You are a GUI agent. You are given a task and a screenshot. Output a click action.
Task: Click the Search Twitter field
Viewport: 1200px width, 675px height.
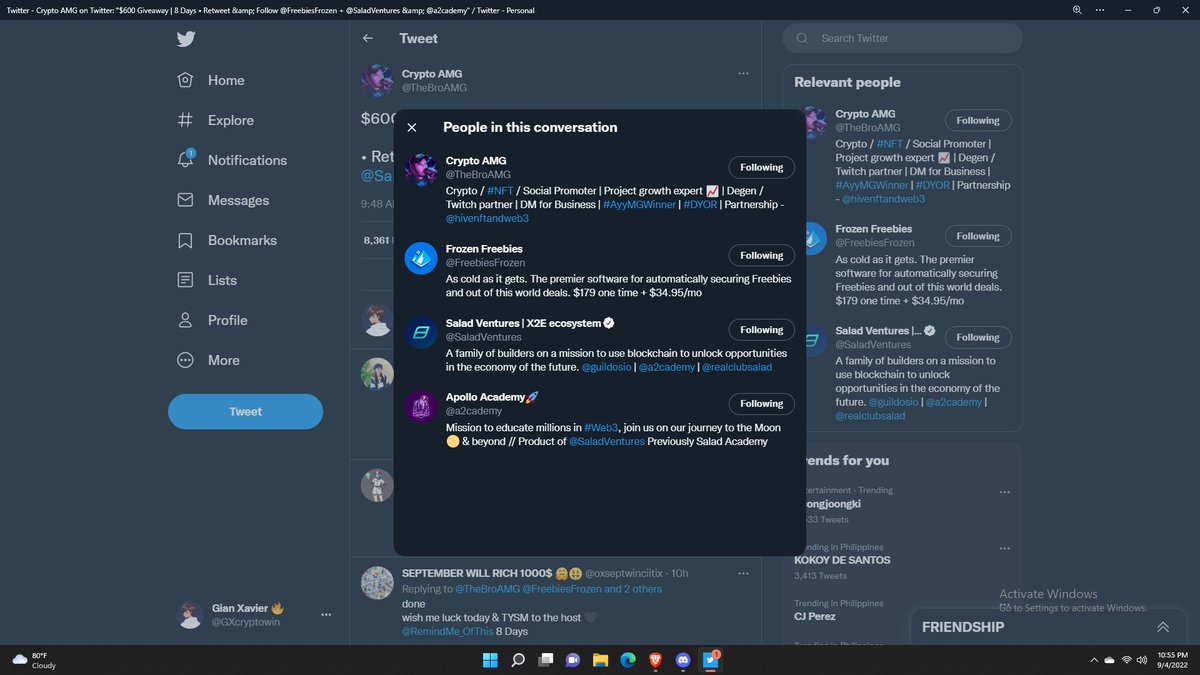[x=903, y=38]
